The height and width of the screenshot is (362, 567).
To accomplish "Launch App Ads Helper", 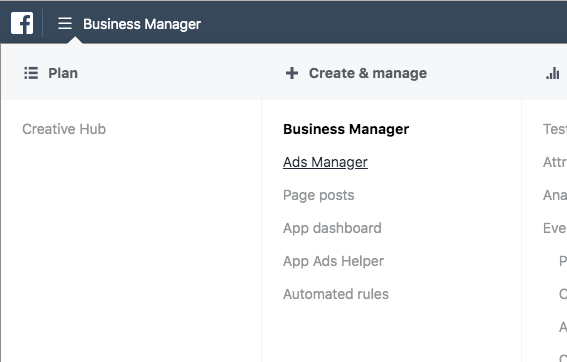I will coord(333,261).
